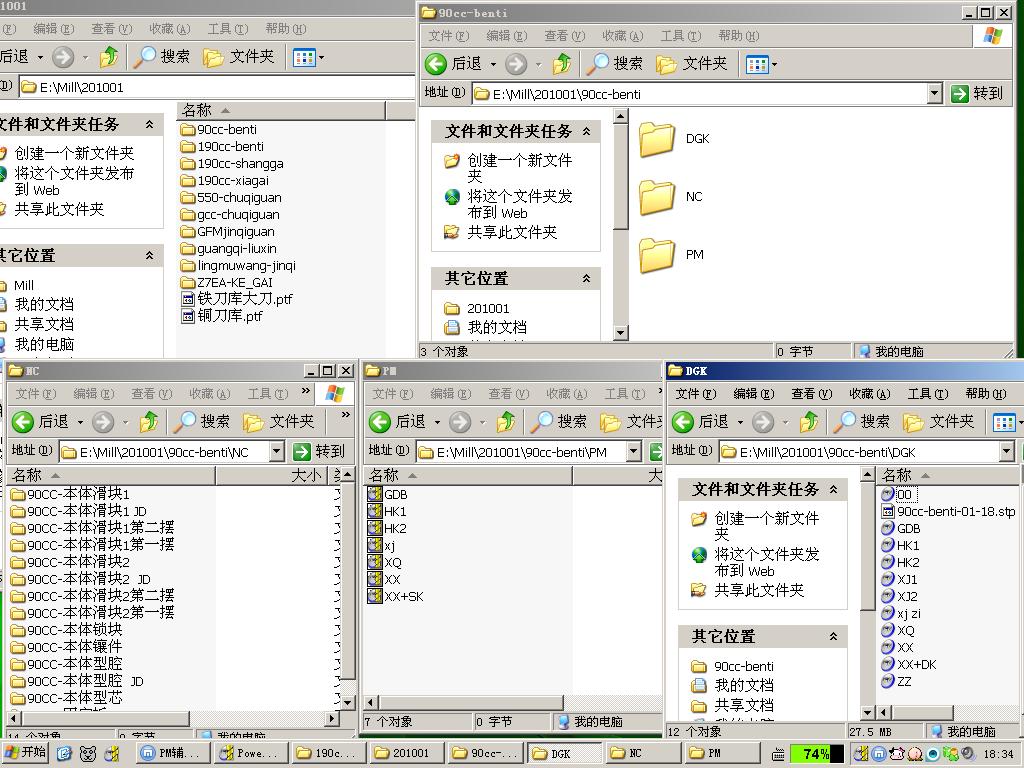
Task: Collapse file and folder tasks panel in 90cc-benti window
Action: (x=586, y=132)
